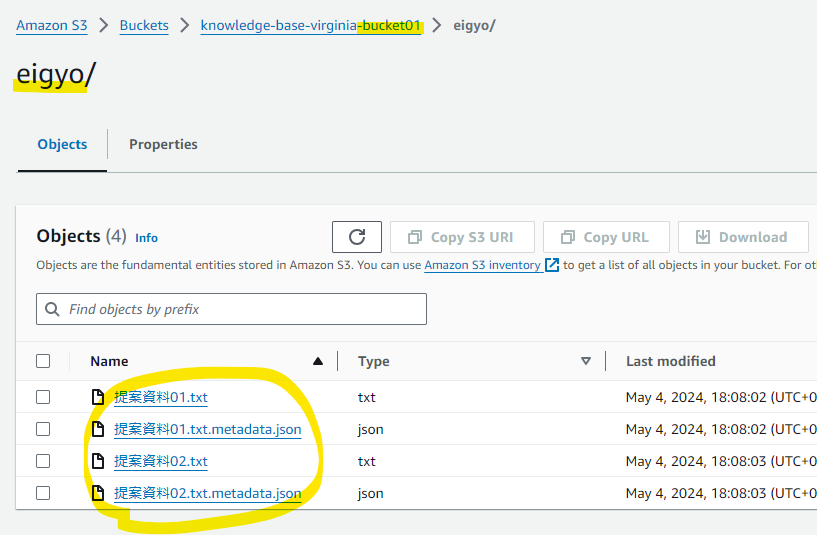Viewport: 817px width, 535px height.
Task: Click the txt type cell for 提案資料01.txt
Action: (x=366, y=397)
